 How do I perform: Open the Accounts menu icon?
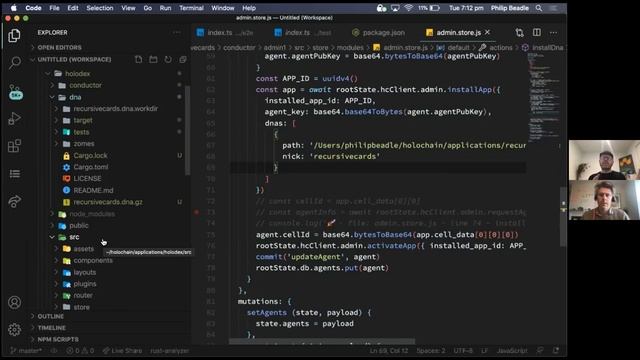[x=14, y=302]
